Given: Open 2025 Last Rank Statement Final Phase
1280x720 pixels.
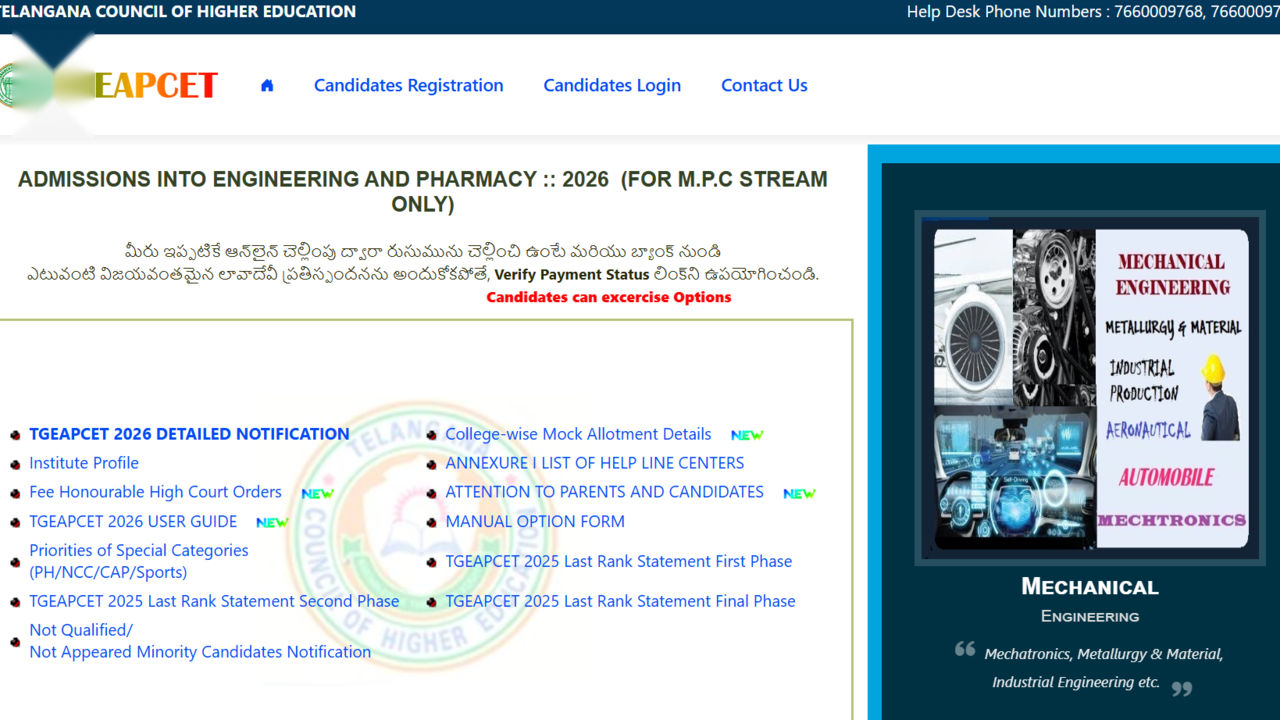Looking at the screenshot, I should (620, 601).
